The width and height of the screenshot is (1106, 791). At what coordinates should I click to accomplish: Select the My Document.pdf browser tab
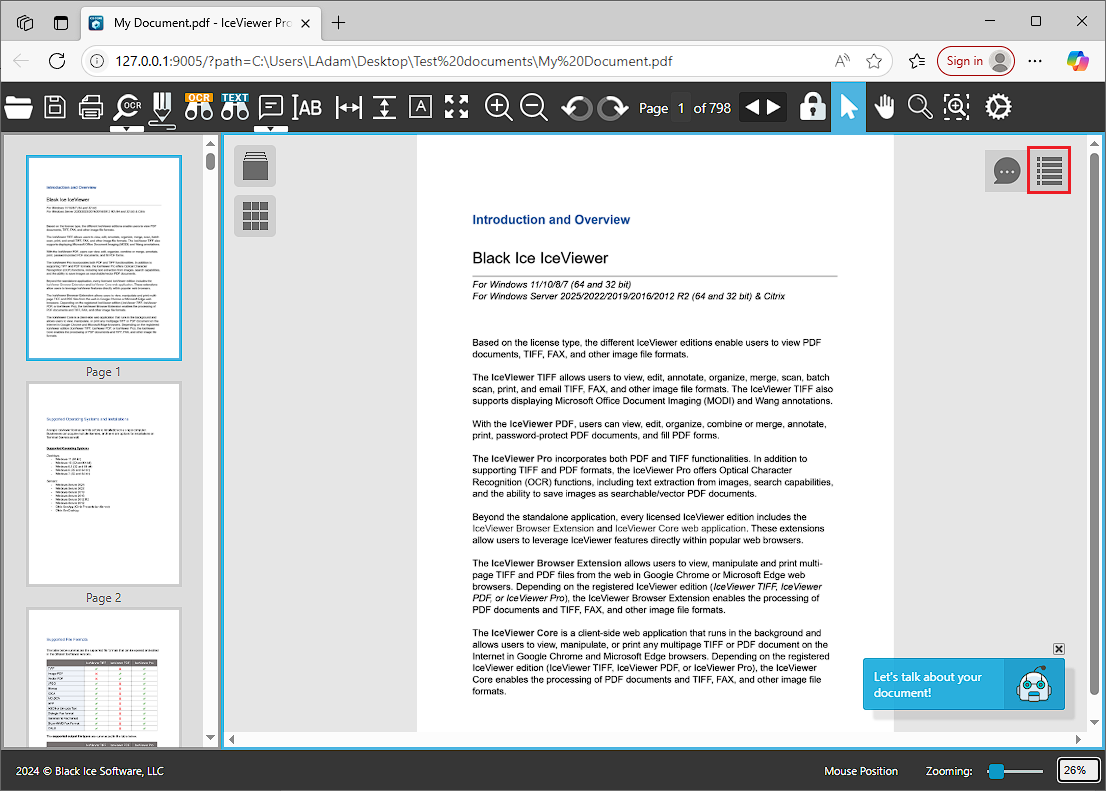pyautogui.click(x=201, y=23)
